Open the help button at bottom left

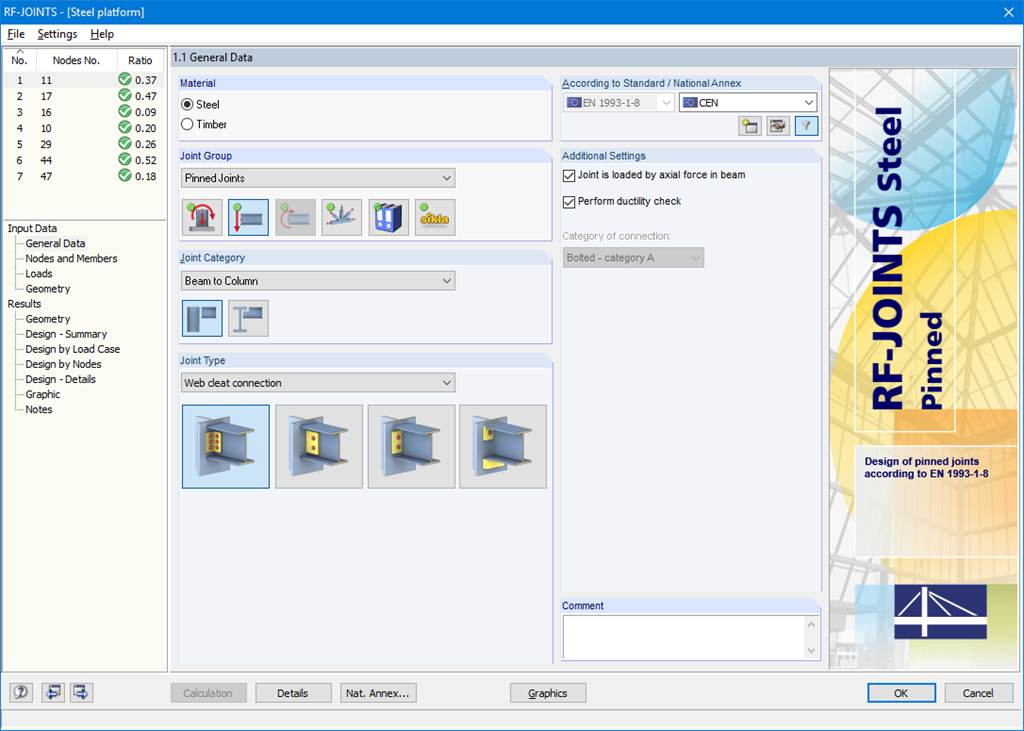[20, 692]
